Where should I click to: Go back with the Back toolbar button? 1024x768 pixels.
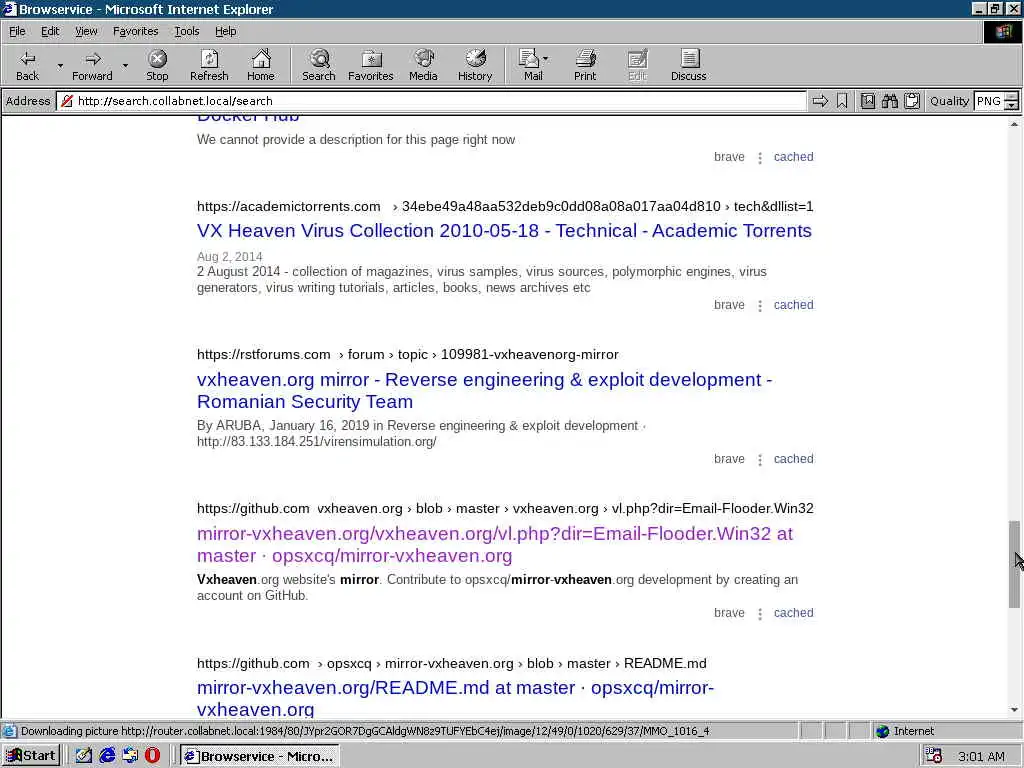[x=27, y=65]
